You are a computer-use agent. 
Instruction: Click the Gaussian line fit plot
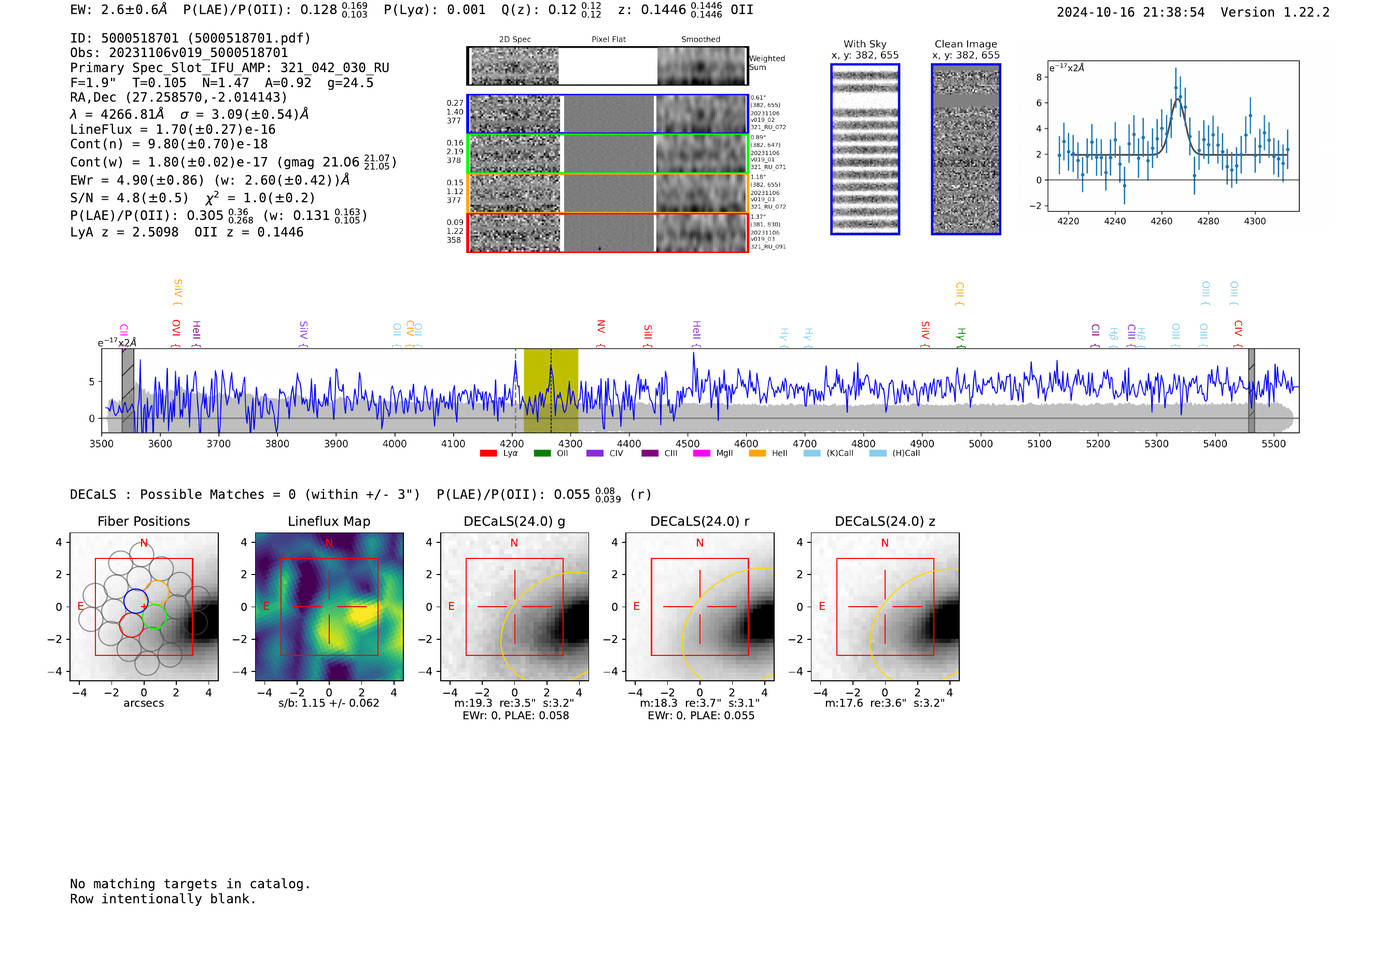1172,136
